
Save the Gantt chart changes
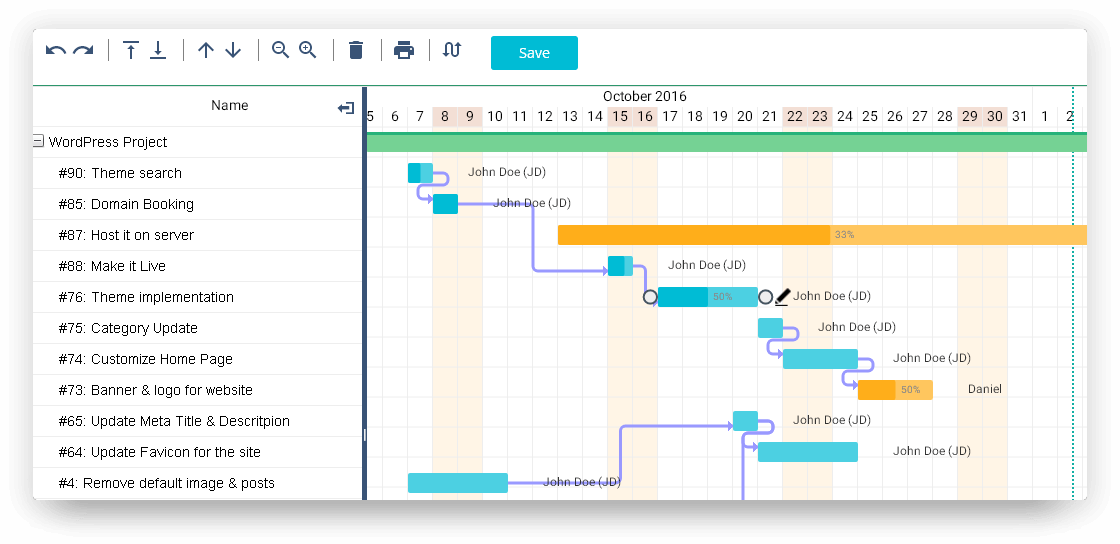tap(534, 53)
